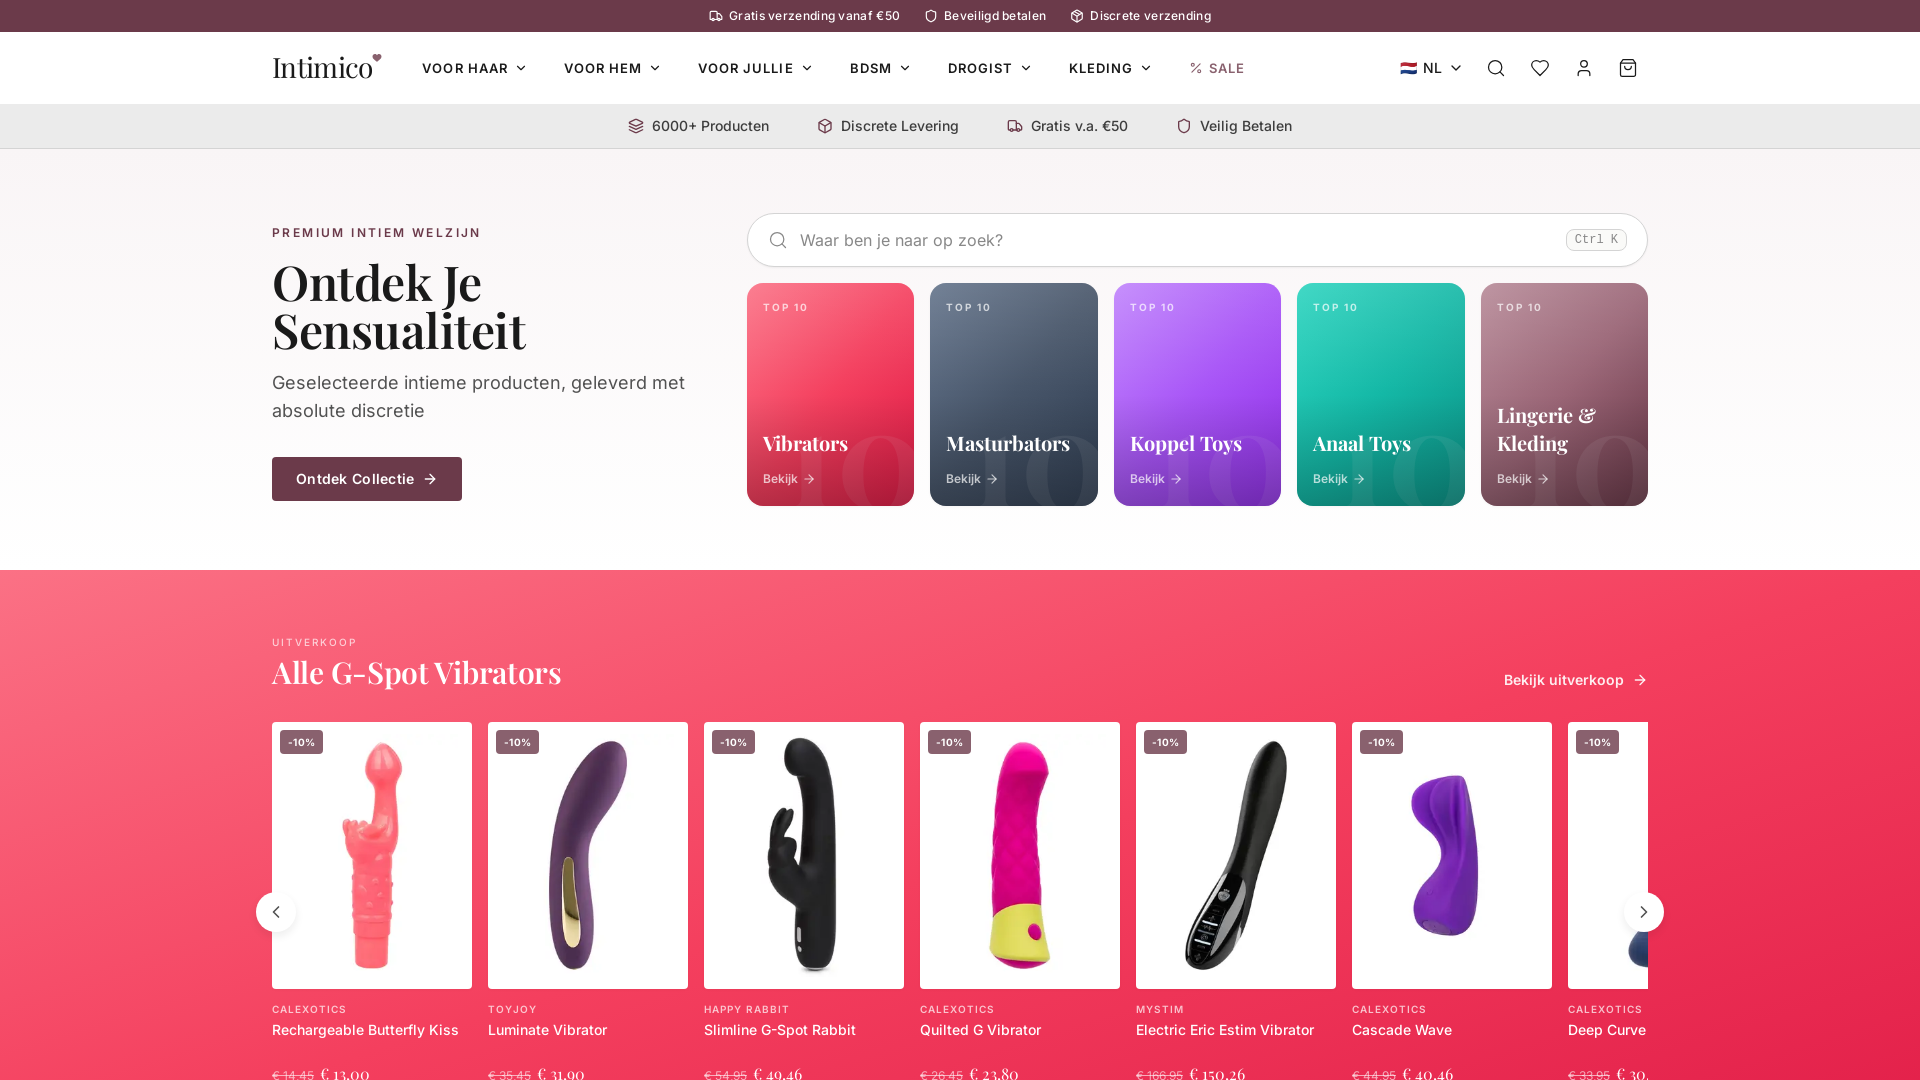Show next products with carousel right arrow
Image resolution: width=1920 pixels, height=1080 pixels.
(x=1644, y=912)
